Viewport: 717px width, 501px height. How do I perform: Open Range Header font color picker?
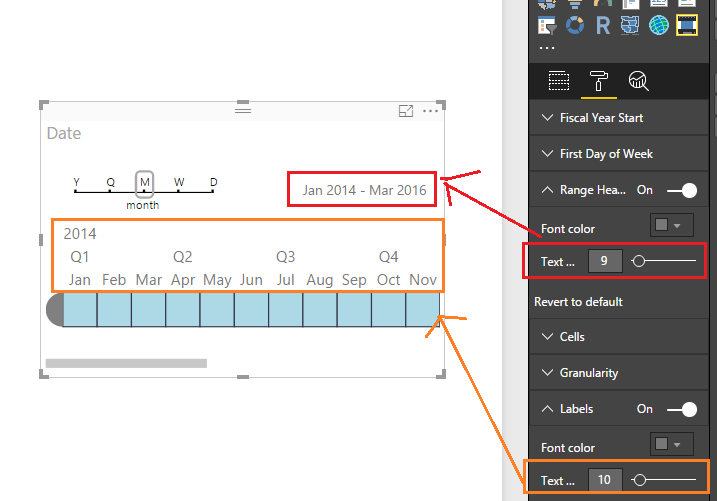(672, 225)
